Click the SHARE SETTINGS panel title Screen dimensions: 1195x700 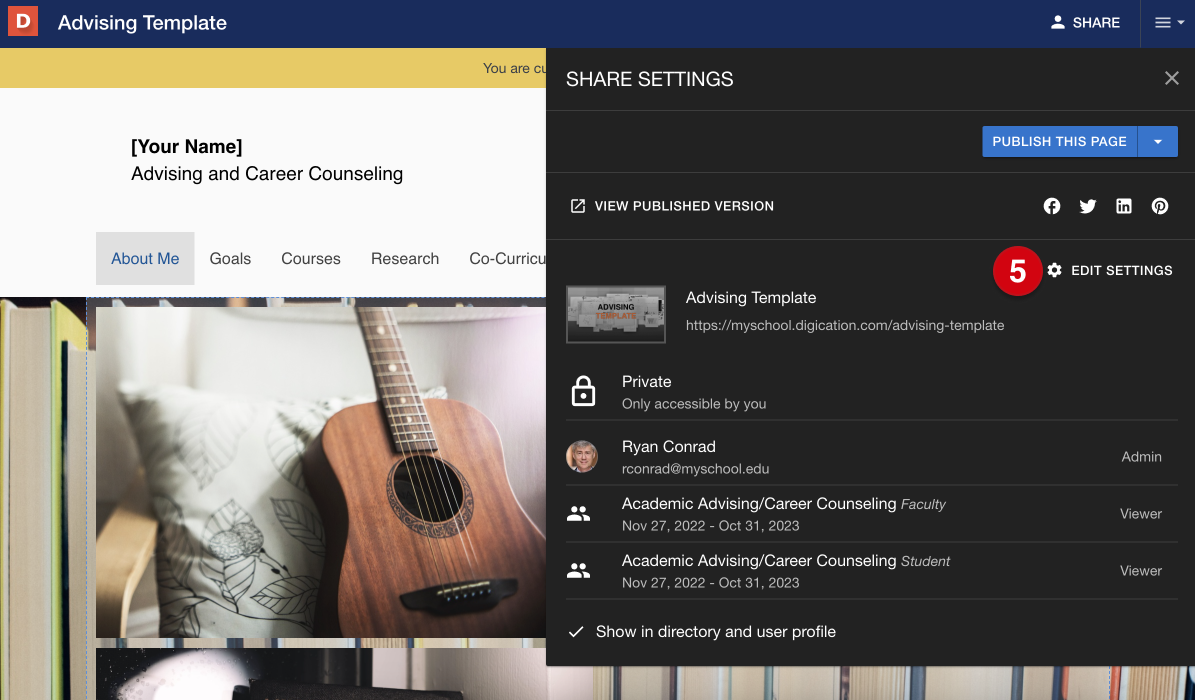click(649, 79)
